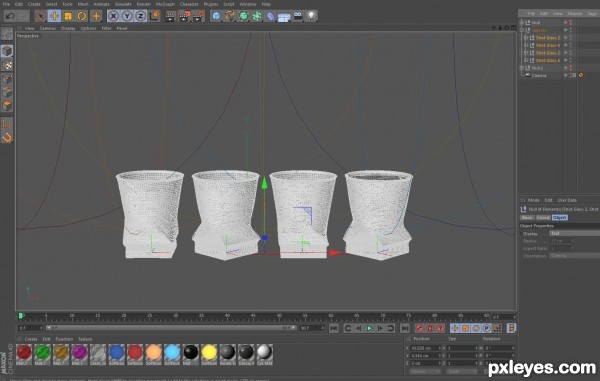Click the Render View clapperboard icon
The height and width of the screenshot is (381, 600).
171,16
